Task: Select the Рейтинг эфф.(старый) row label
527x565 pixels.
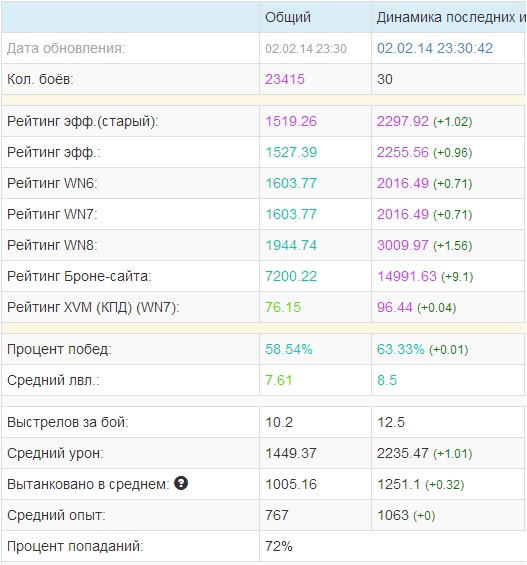Action: pyautogui.click(x=82, y=121)
